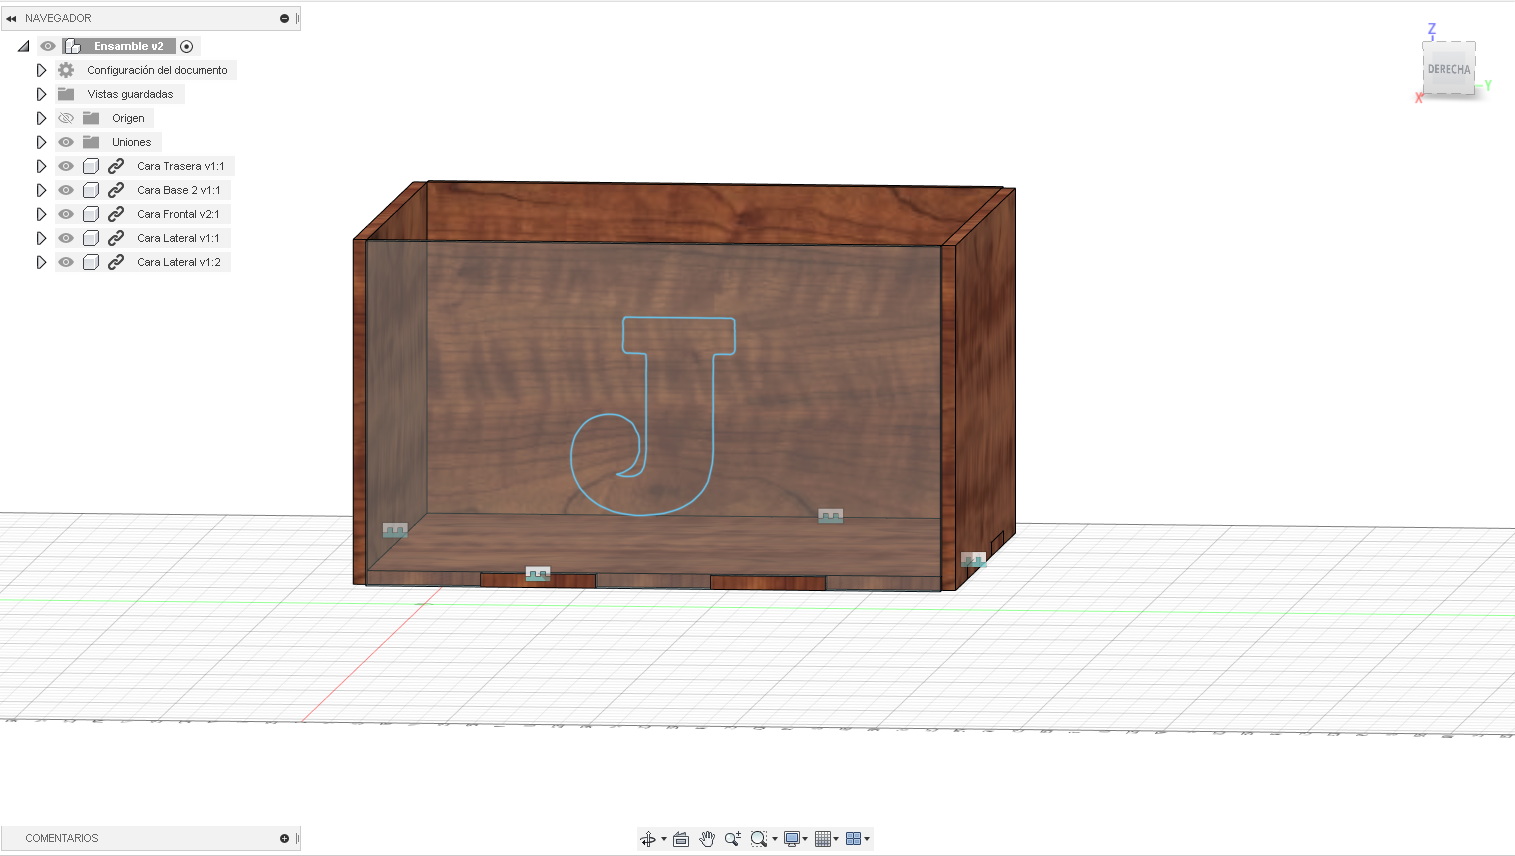
Task: Hide the Cara Trasera v1:1 component
Action: click(x=66, y=166)
